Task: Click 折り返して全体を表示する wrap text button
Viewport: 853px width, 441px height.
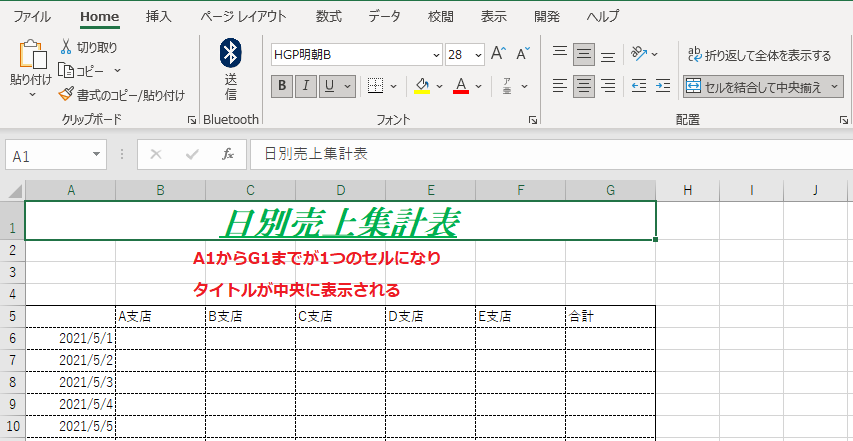Action: tap(760, 55)
